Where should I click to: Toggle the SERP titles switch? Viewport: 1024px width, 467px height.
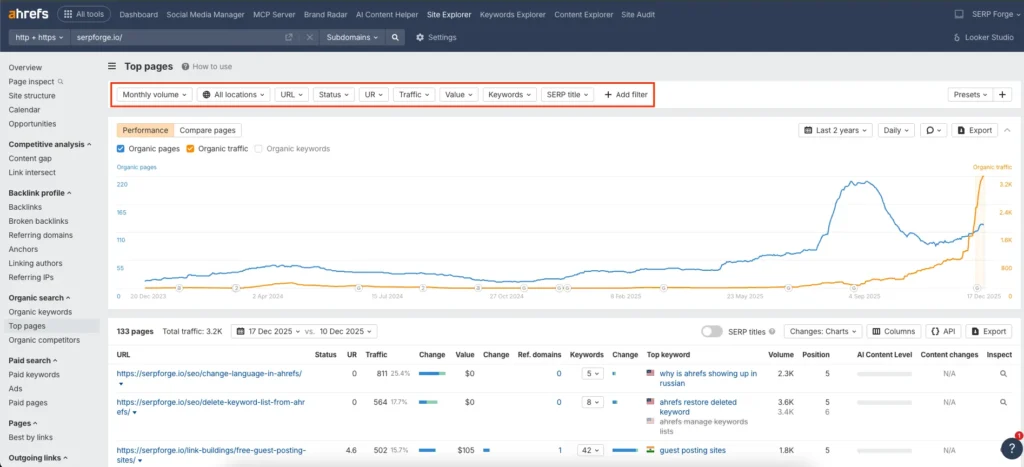pos(712,331)
